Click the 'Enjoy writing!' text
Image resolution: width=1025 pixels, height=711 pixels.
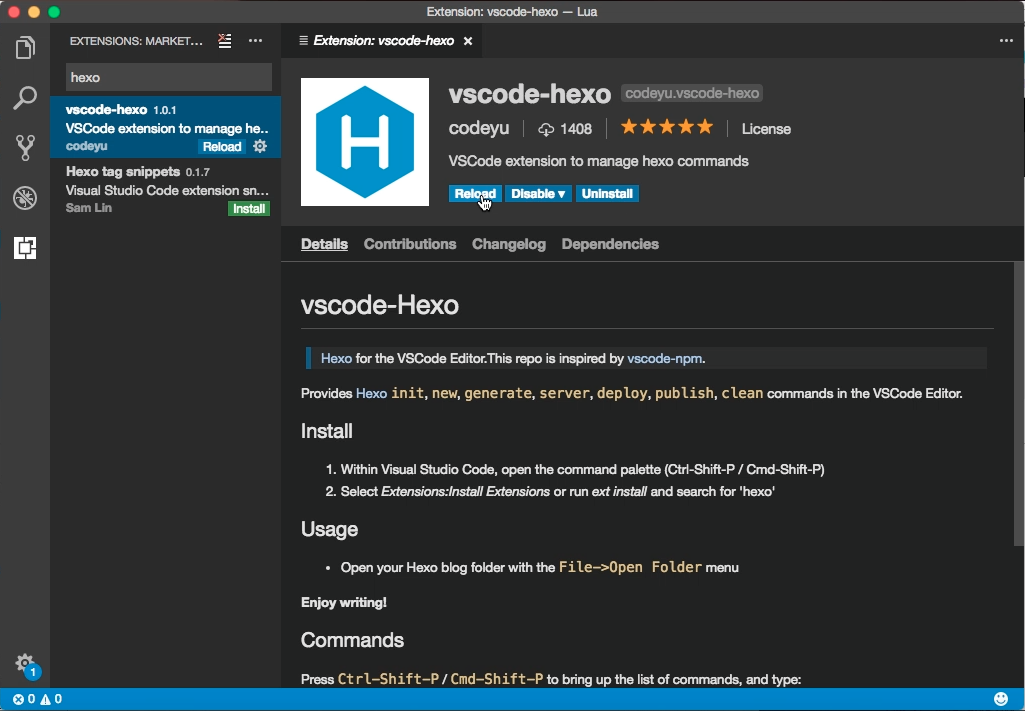point(344,603)
